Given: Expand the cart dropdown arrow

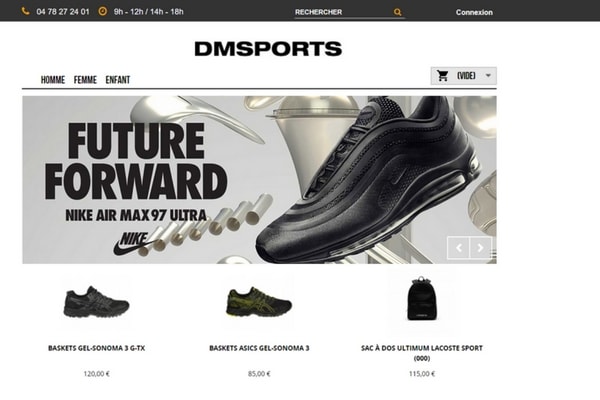Looking at the screenshot, I should (x=488, y=75).
